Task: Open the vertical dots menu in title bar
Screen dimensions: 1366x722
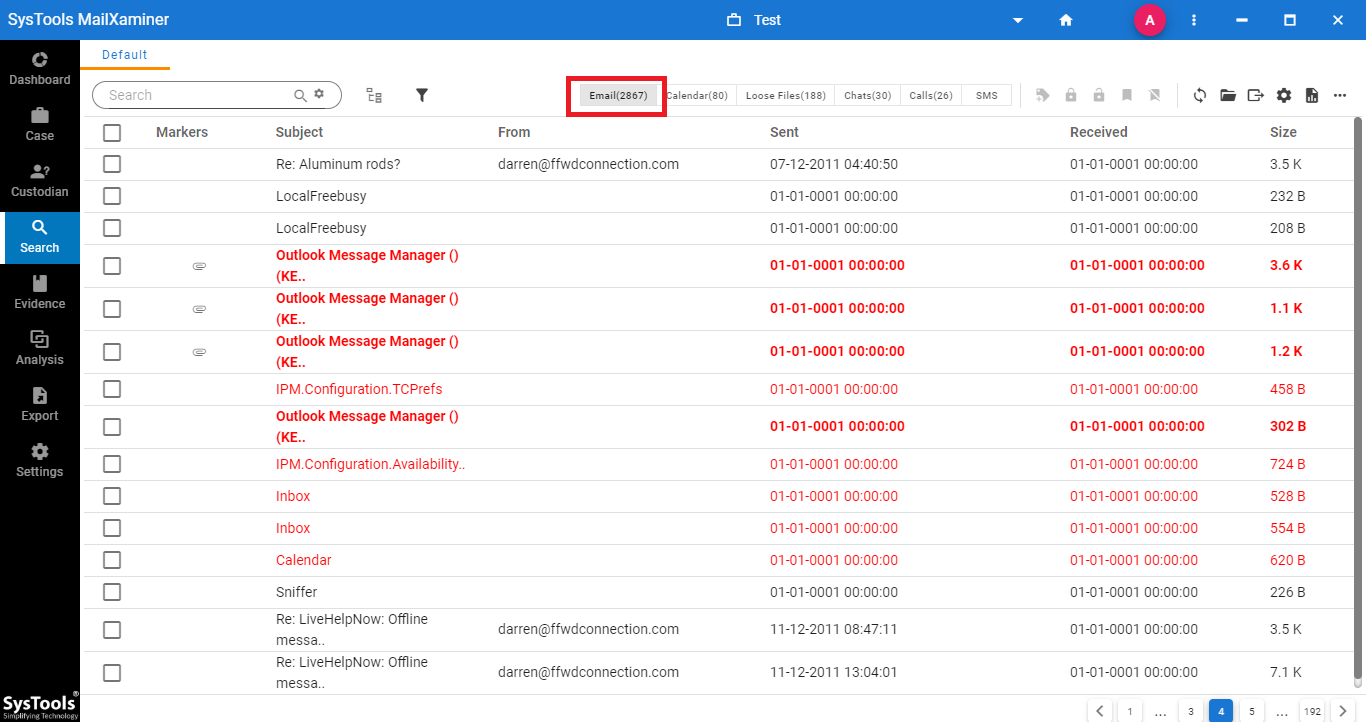Action: (x=1194, y=20)
